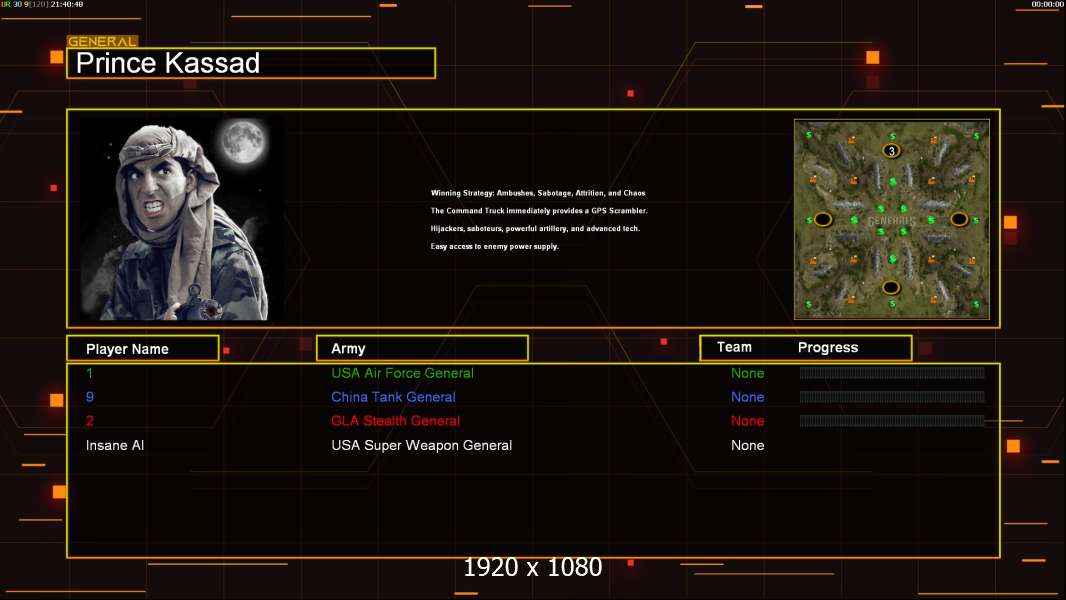Click the USA Air Force General army entry
Viewport: 1066px width, 600px height.
pyautogui.click(x=402, y=373)
